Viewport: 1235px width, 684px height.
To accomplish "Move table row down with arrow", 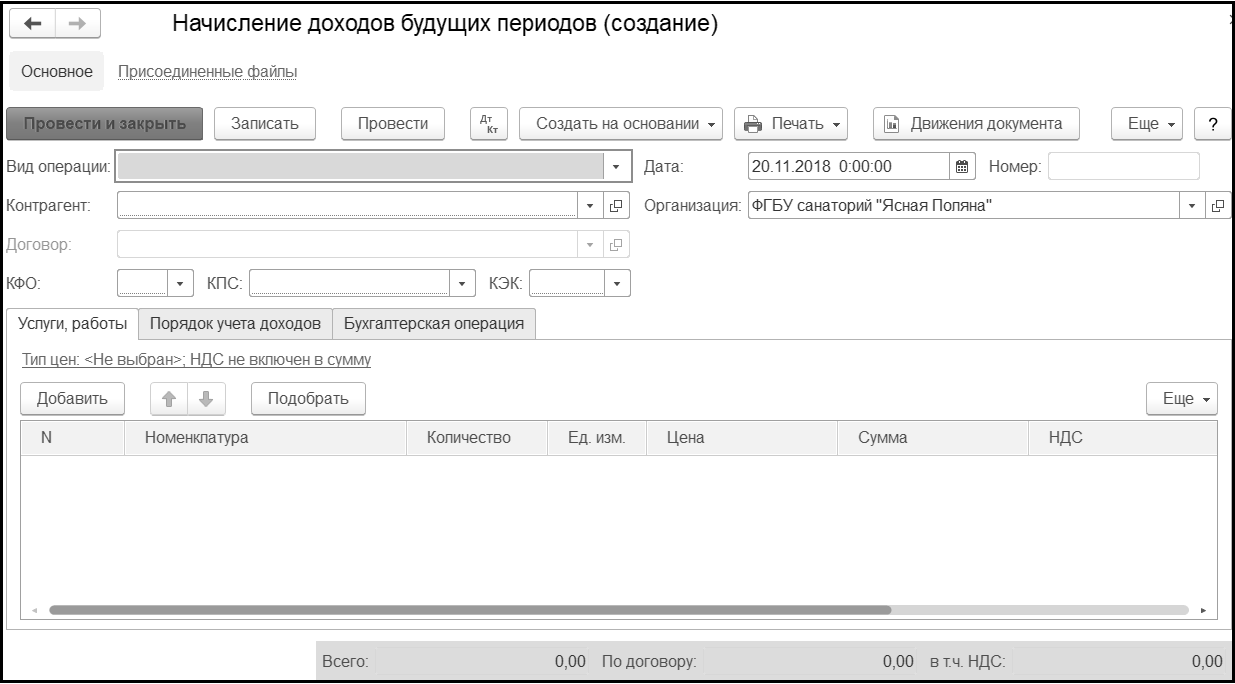I will pyautogui.click(x=205, y=399).
